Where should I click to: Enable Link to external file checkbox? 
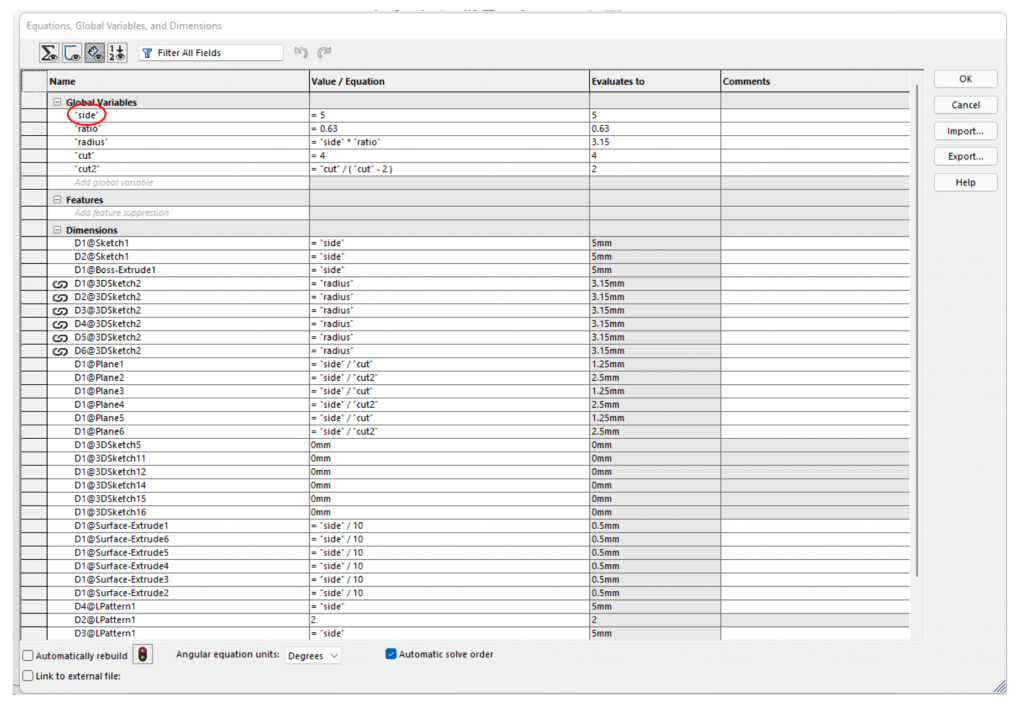click(28, 676)
